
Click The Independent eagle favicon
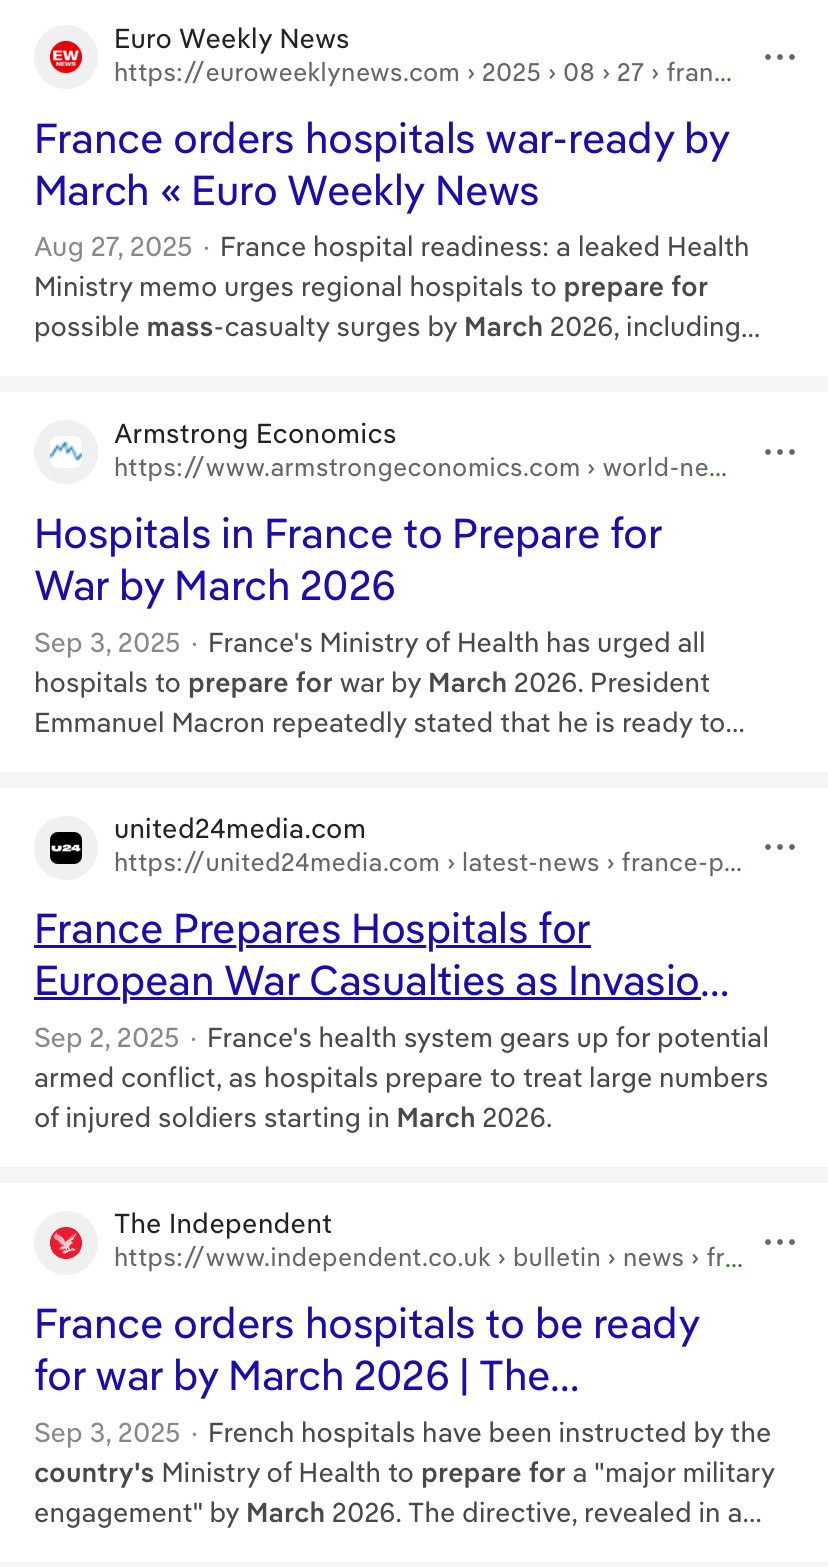(66, 1242)
